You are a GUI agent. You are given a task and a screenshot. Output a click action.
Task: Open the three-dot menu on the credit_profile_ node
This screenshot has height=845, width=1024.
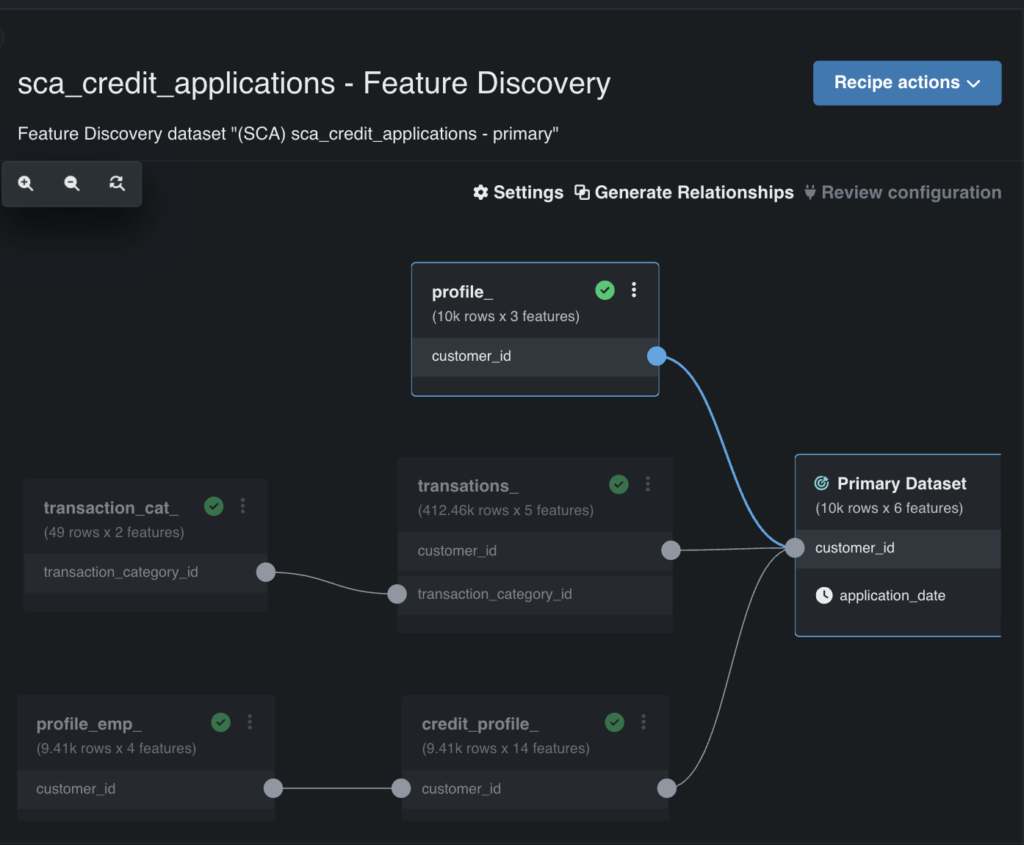click(643, 722)
